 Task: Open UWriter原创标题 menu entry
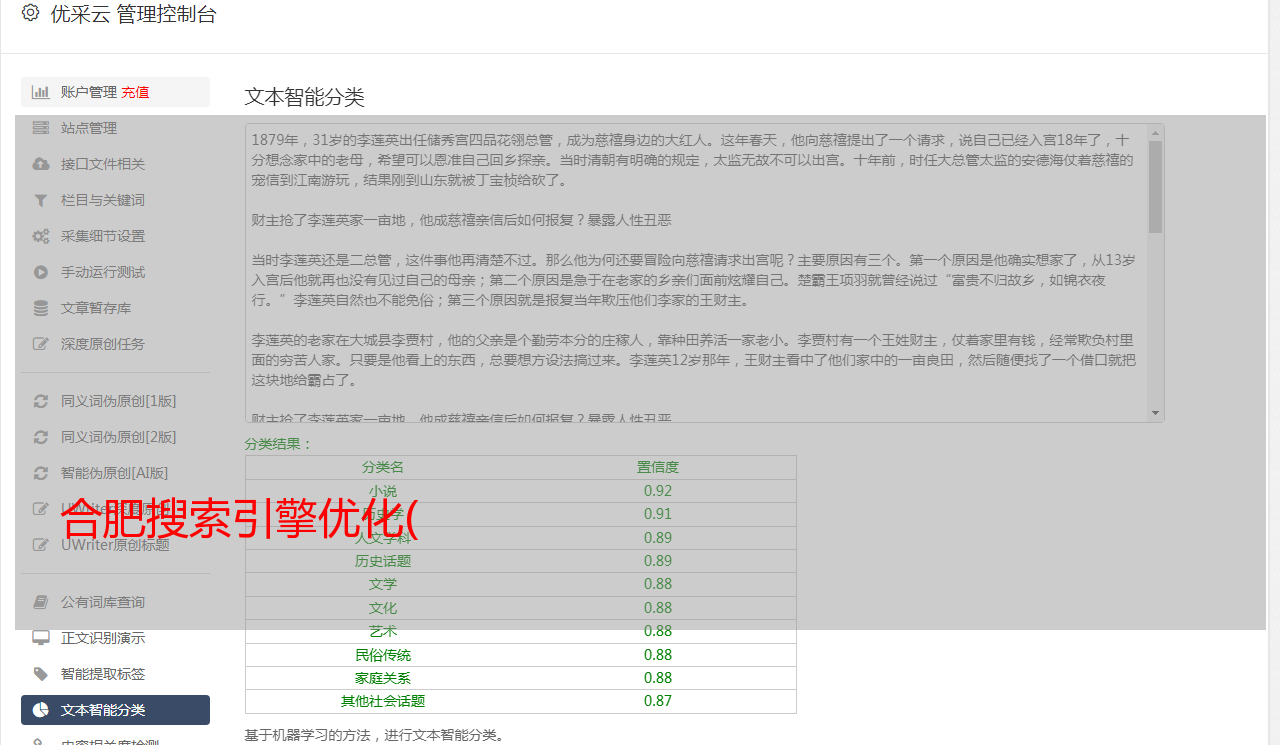(115, 545)
